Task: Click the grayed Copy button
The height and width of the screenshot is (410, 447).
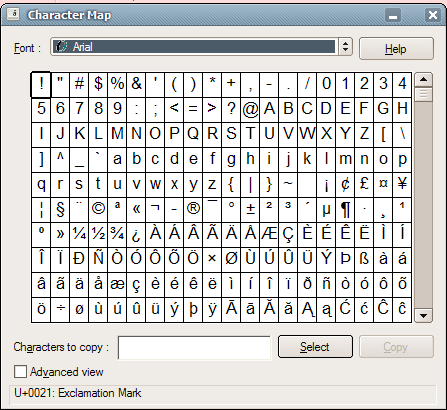Action: tap(396, 347)
